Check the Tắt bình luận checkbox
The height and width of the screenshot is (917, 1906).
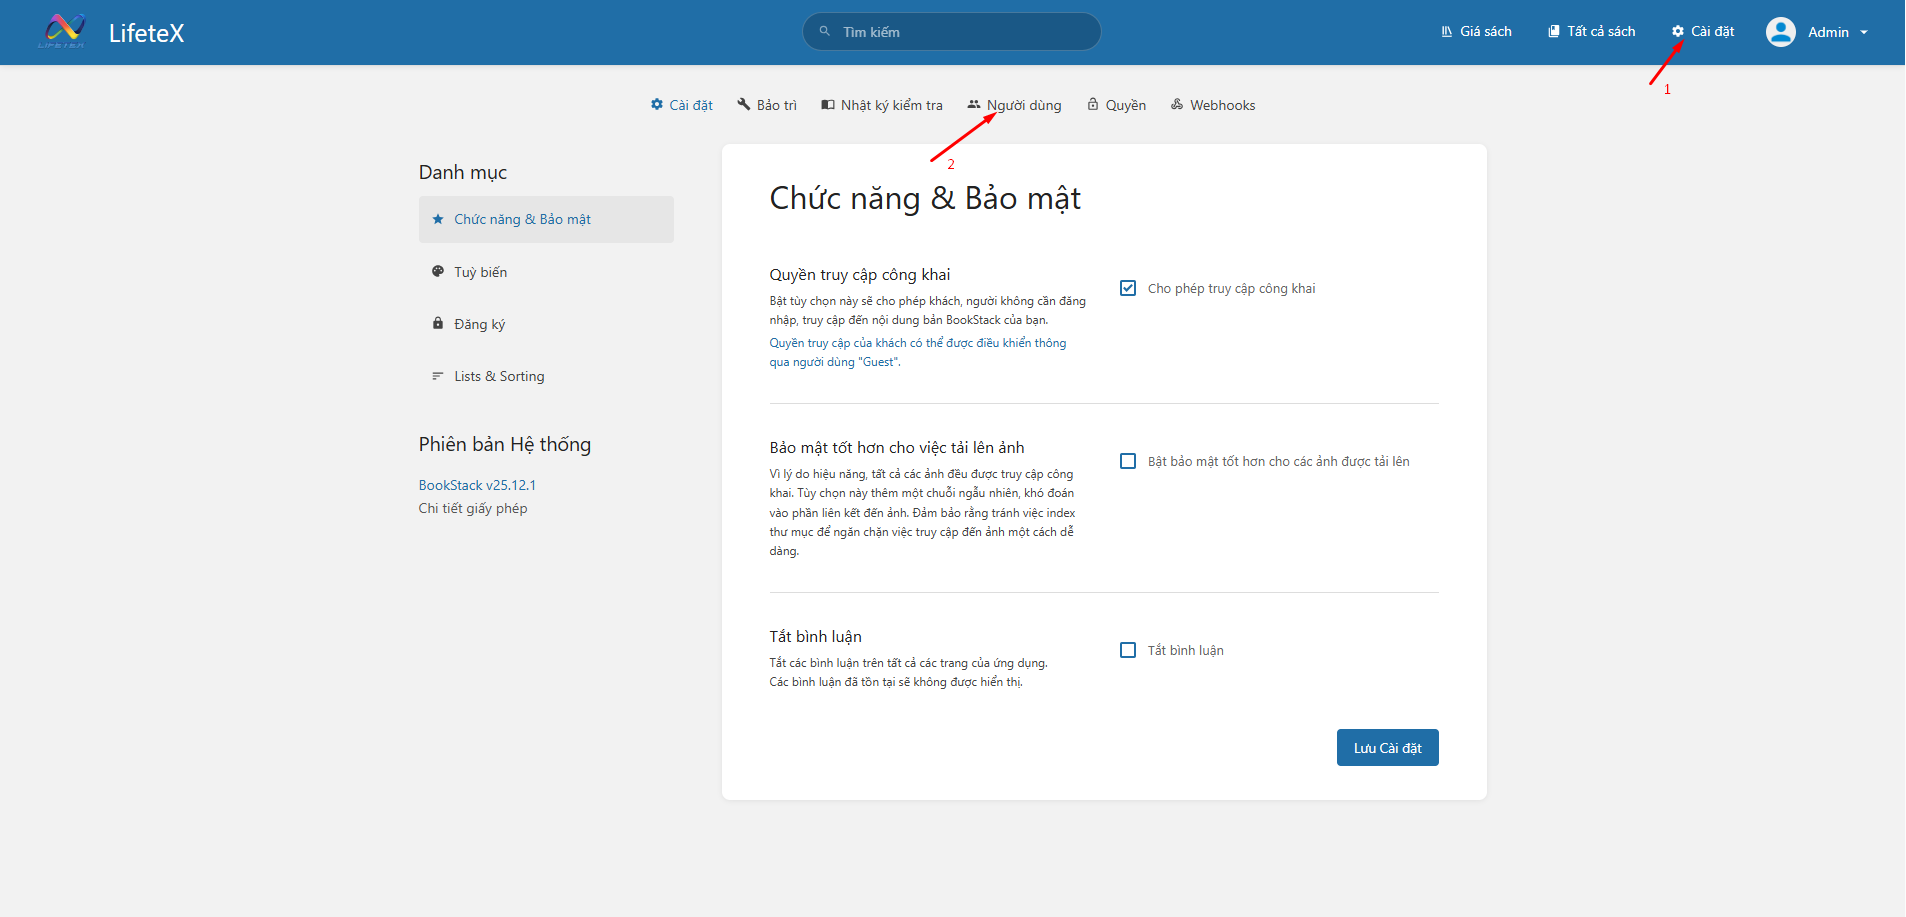click(1128, 651)
